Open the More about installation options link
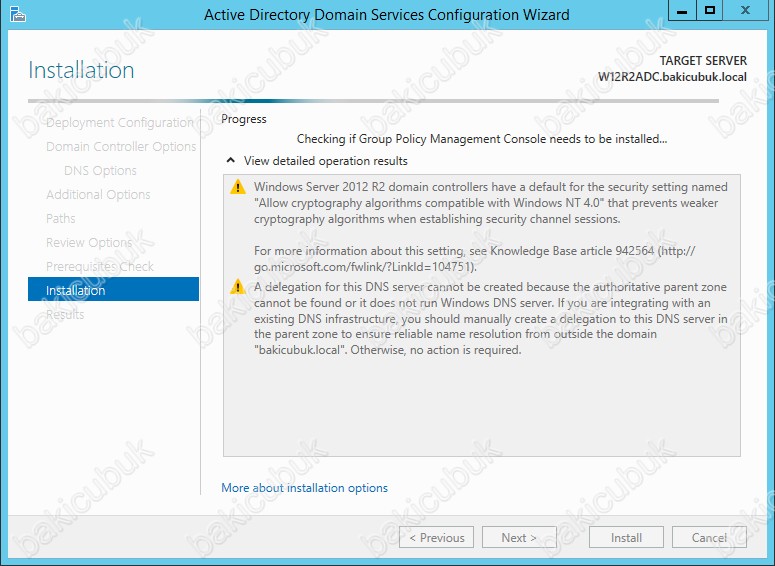Screen dimensions: 775x566 304,488
